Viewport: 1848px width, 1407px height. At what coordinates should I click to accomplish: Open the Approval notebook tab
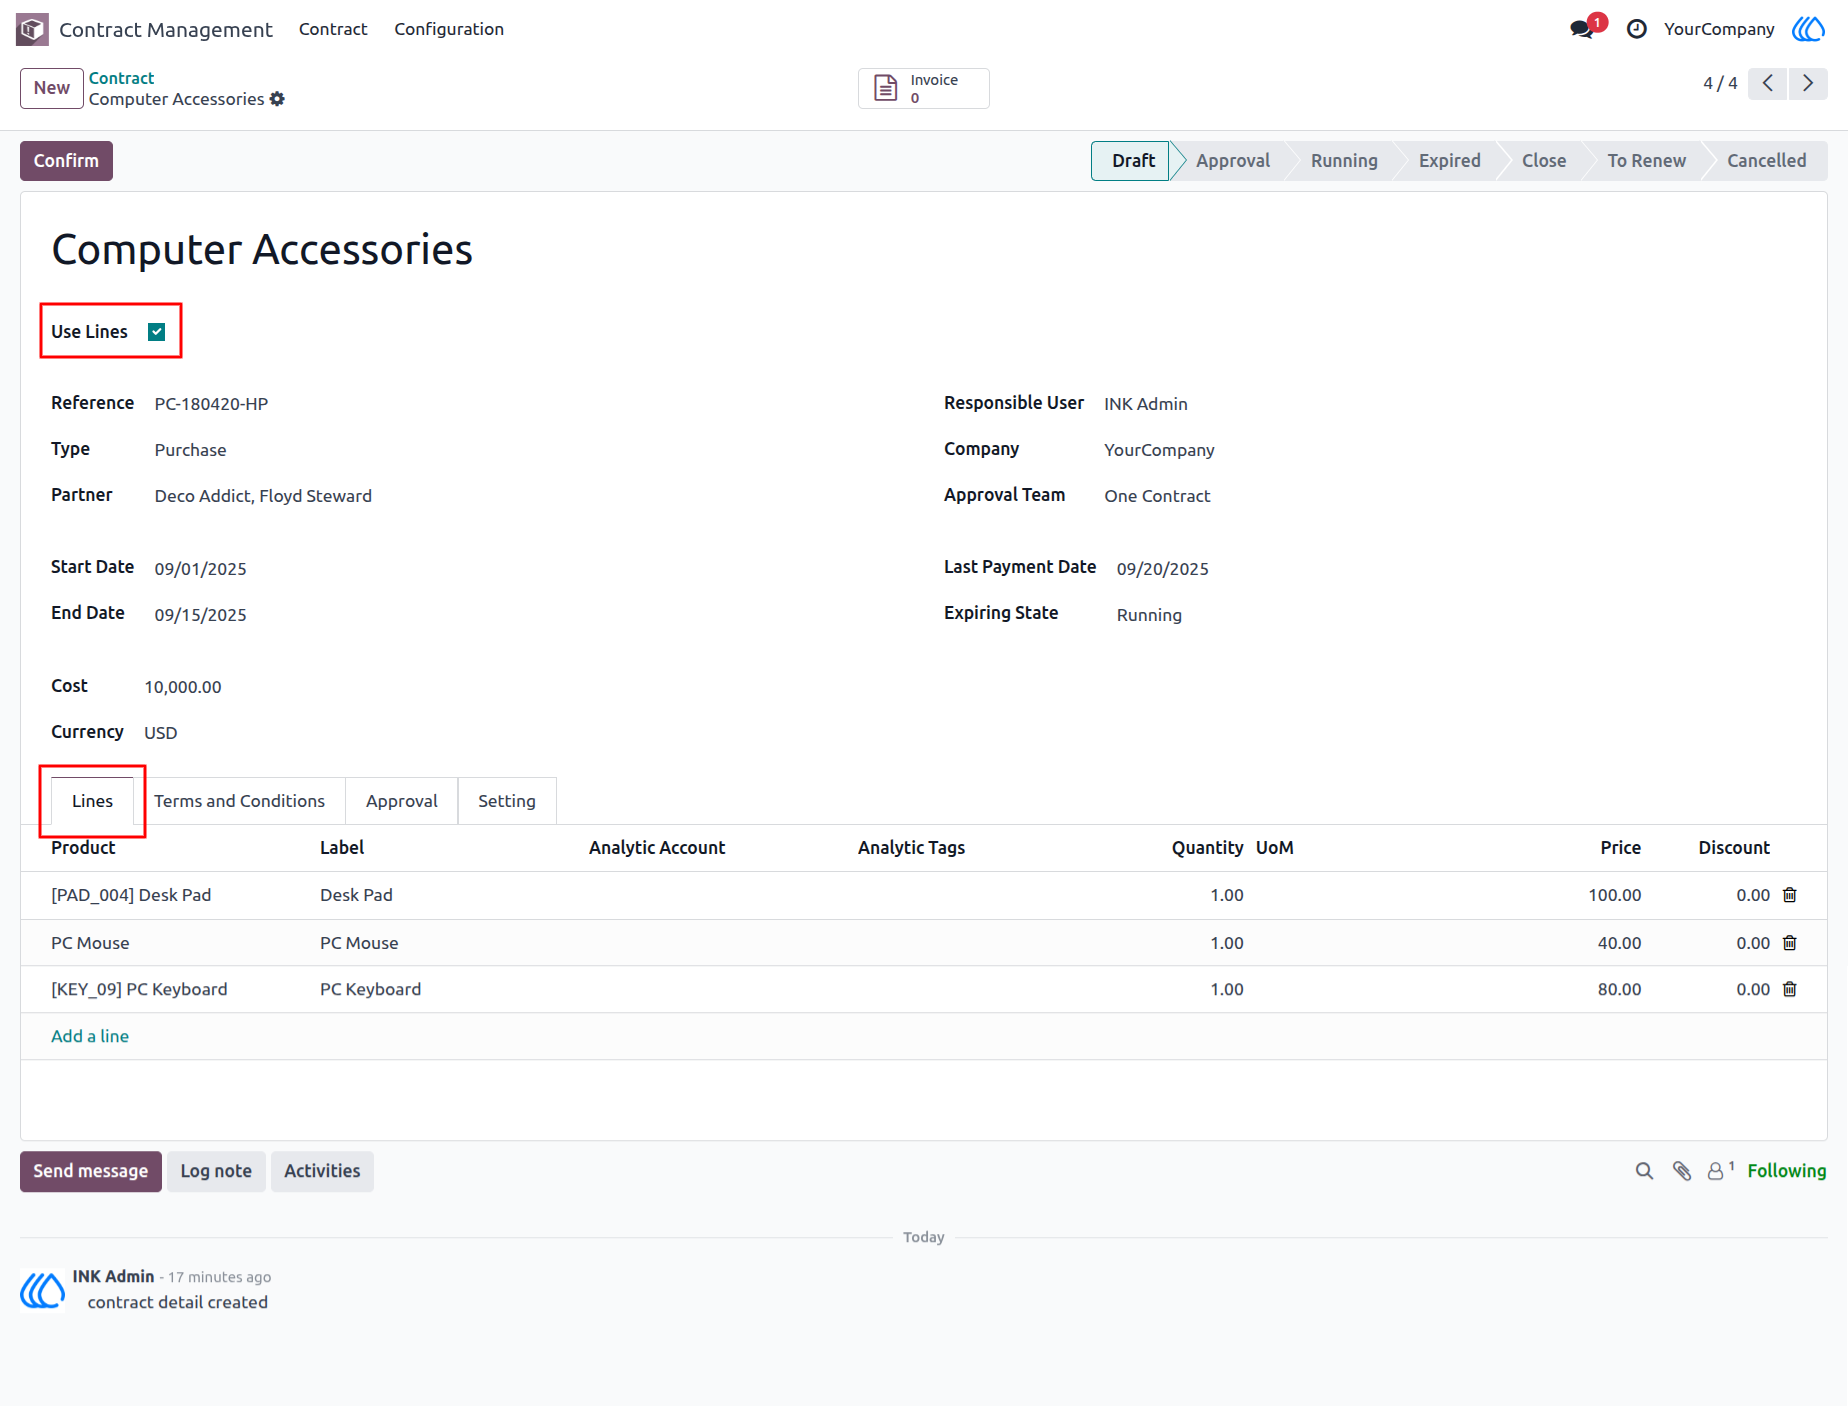(402, 801)
